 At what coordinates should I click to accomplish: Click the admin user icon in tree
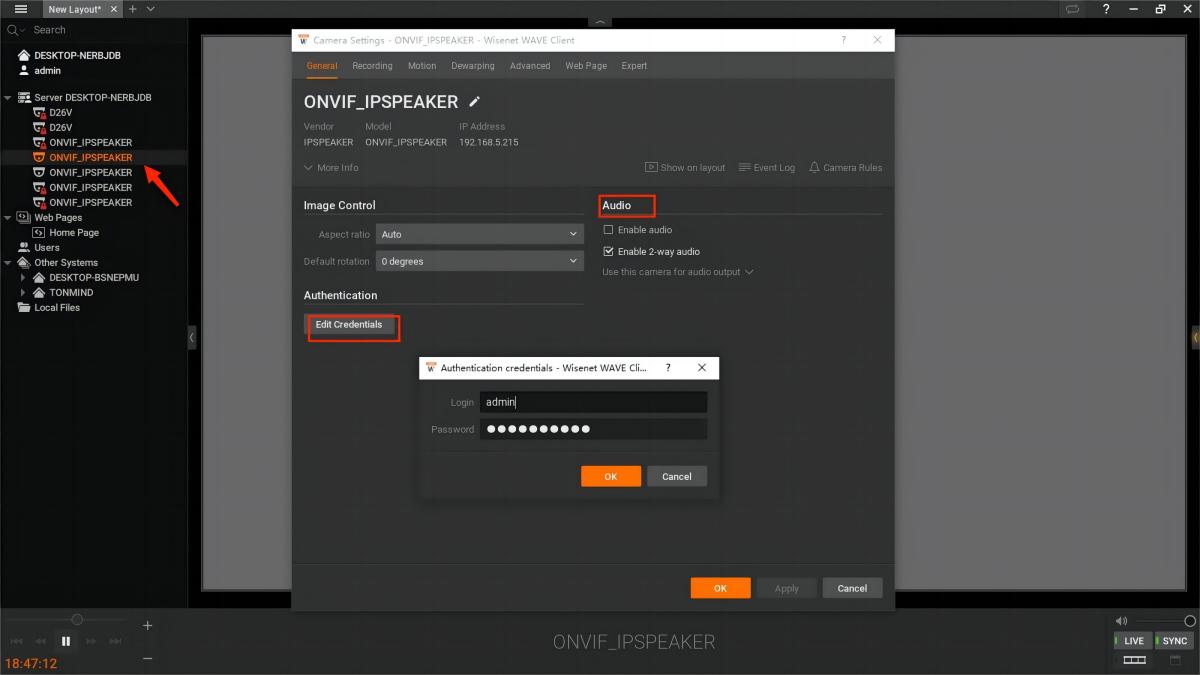coord(24,71)
